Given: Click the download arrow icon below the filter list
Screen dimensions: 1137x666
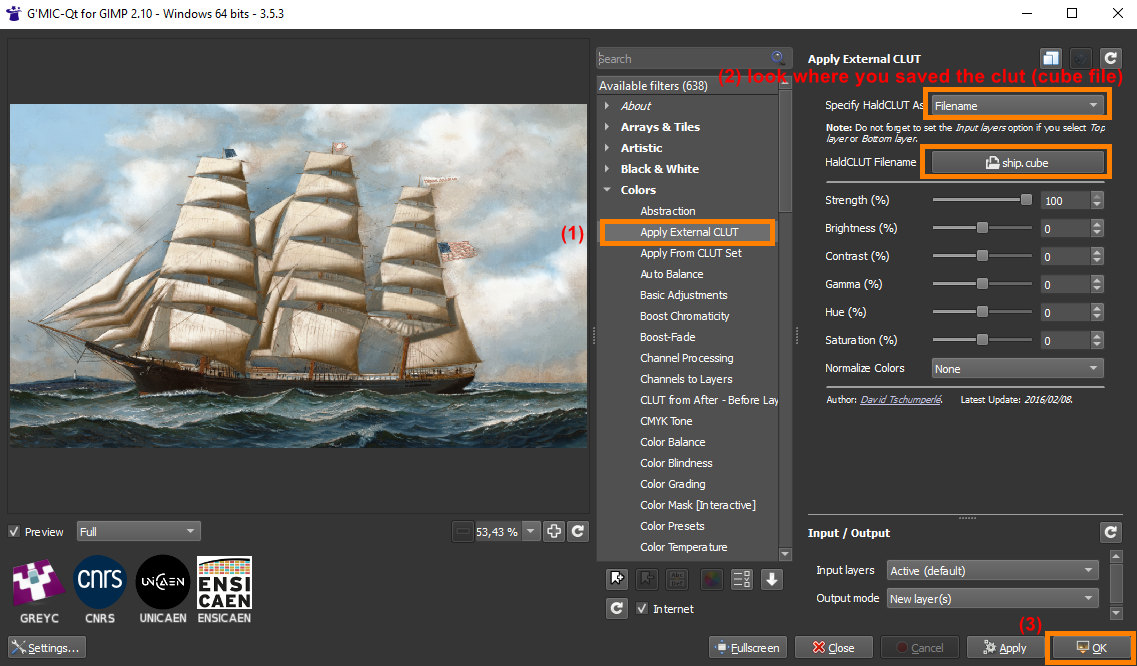Looking at the screenshot, I should 772,578.
